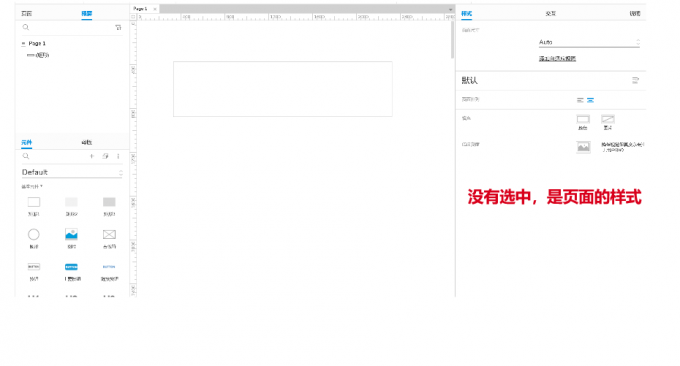
Task: Click the library copy icon next to plus
Action: point(105,156)
